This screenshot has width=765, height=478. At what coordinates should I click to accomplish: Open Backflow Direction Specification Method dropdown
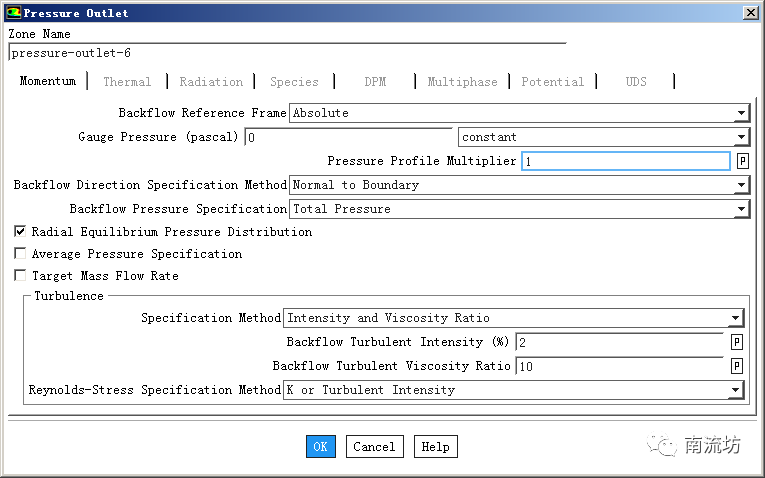pos(740,185)
